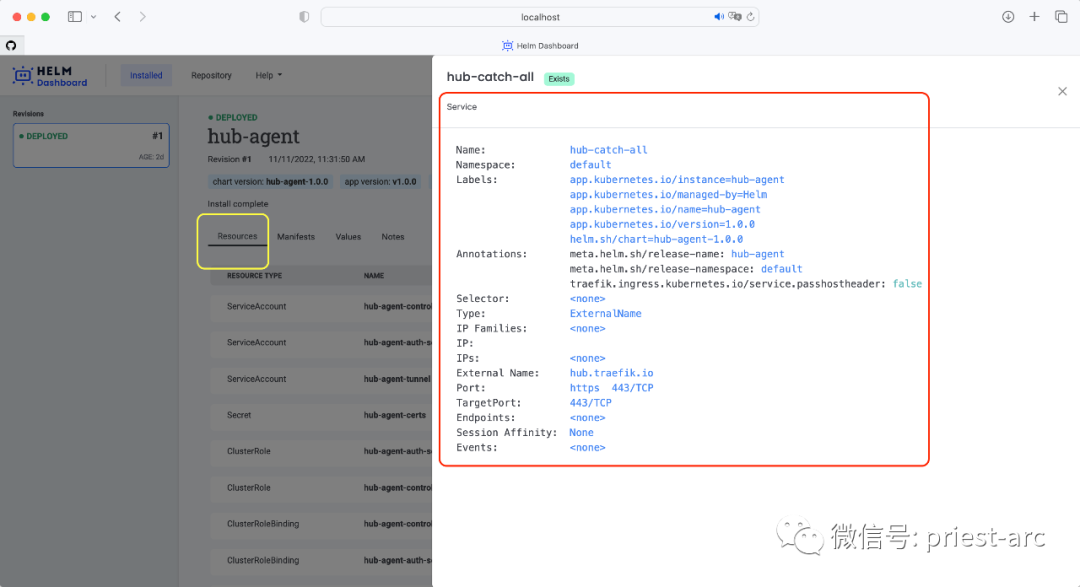Go back with the browser back arrow
Screen dimensions: 1080x587
[118, 17]
